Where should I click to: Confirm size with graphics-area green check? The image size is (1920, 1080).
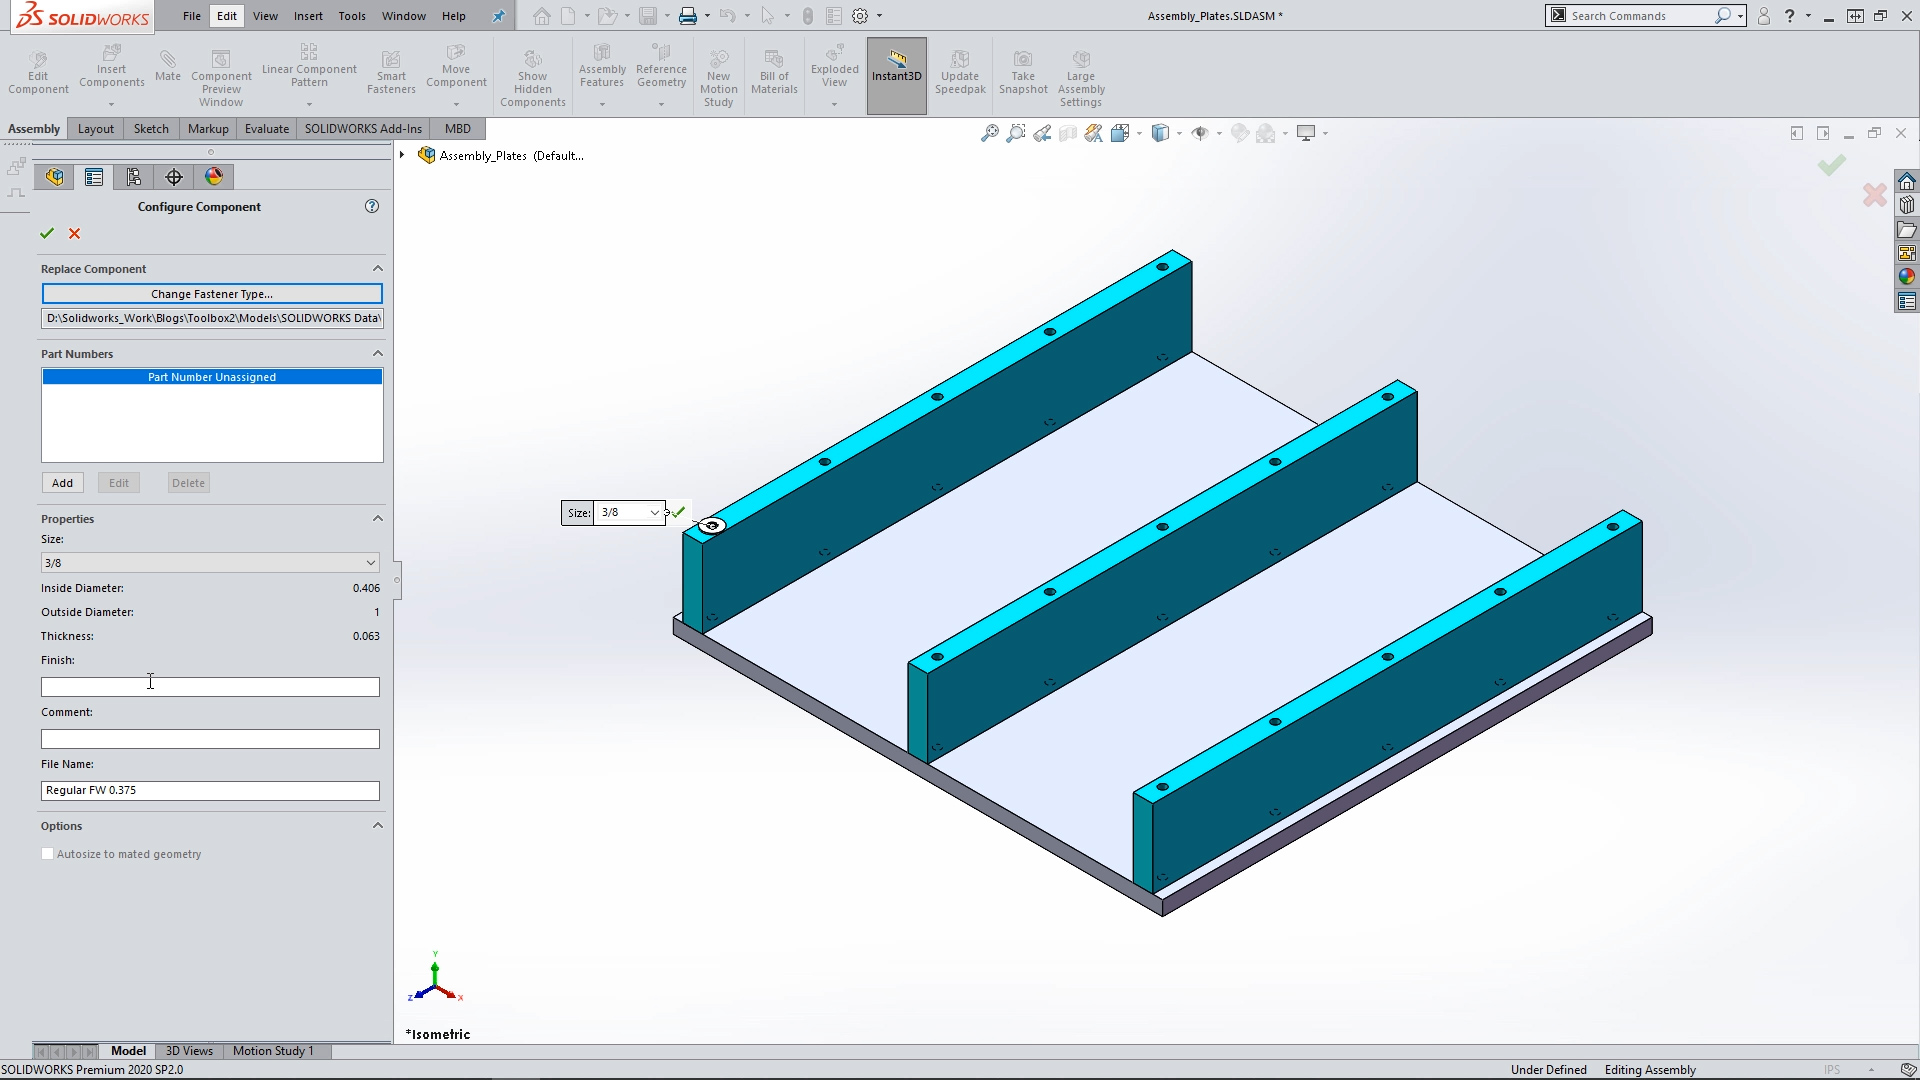pos(679,512)
